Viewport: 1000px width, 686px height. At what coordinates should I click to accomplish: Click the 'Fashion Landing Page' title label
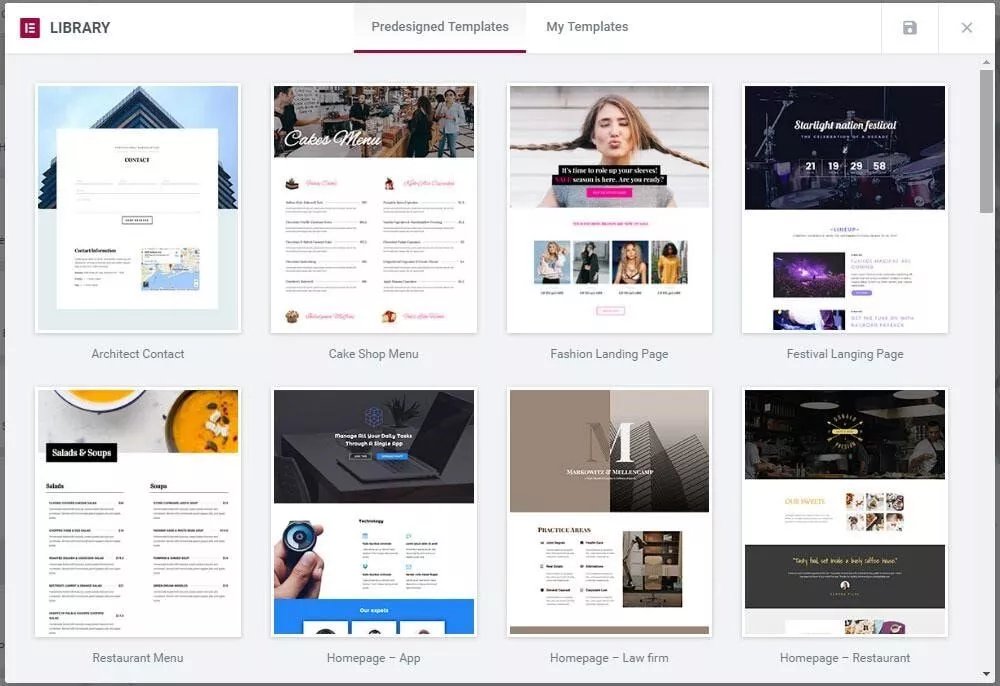(x=609, y=354)
